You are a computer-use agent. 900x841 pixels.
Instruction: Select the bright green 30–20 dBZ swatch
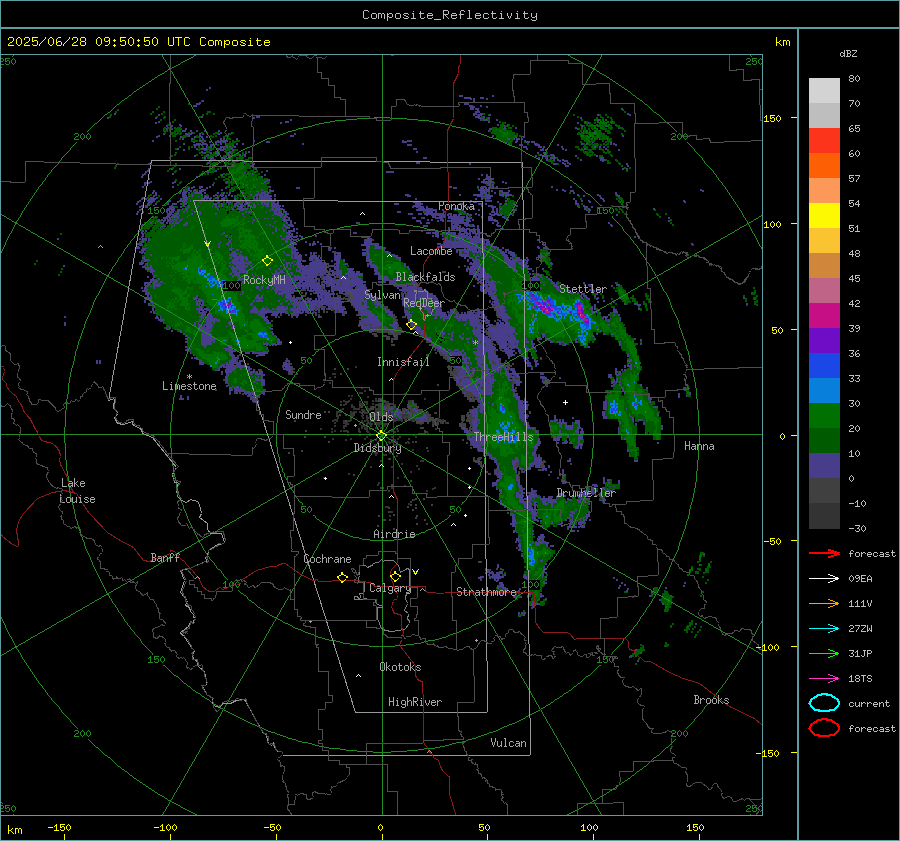click(x=824, y=416)
